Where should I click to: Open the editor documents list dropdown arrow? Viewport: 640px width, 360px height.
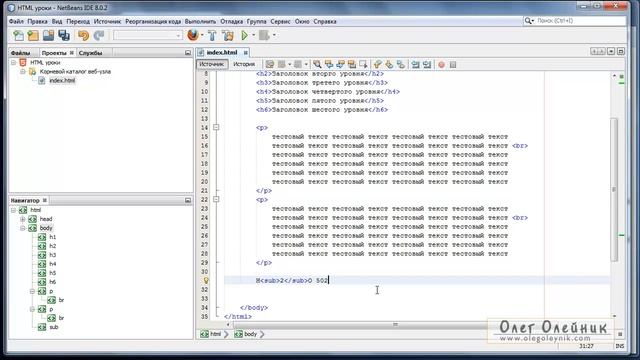click(611, 51)
